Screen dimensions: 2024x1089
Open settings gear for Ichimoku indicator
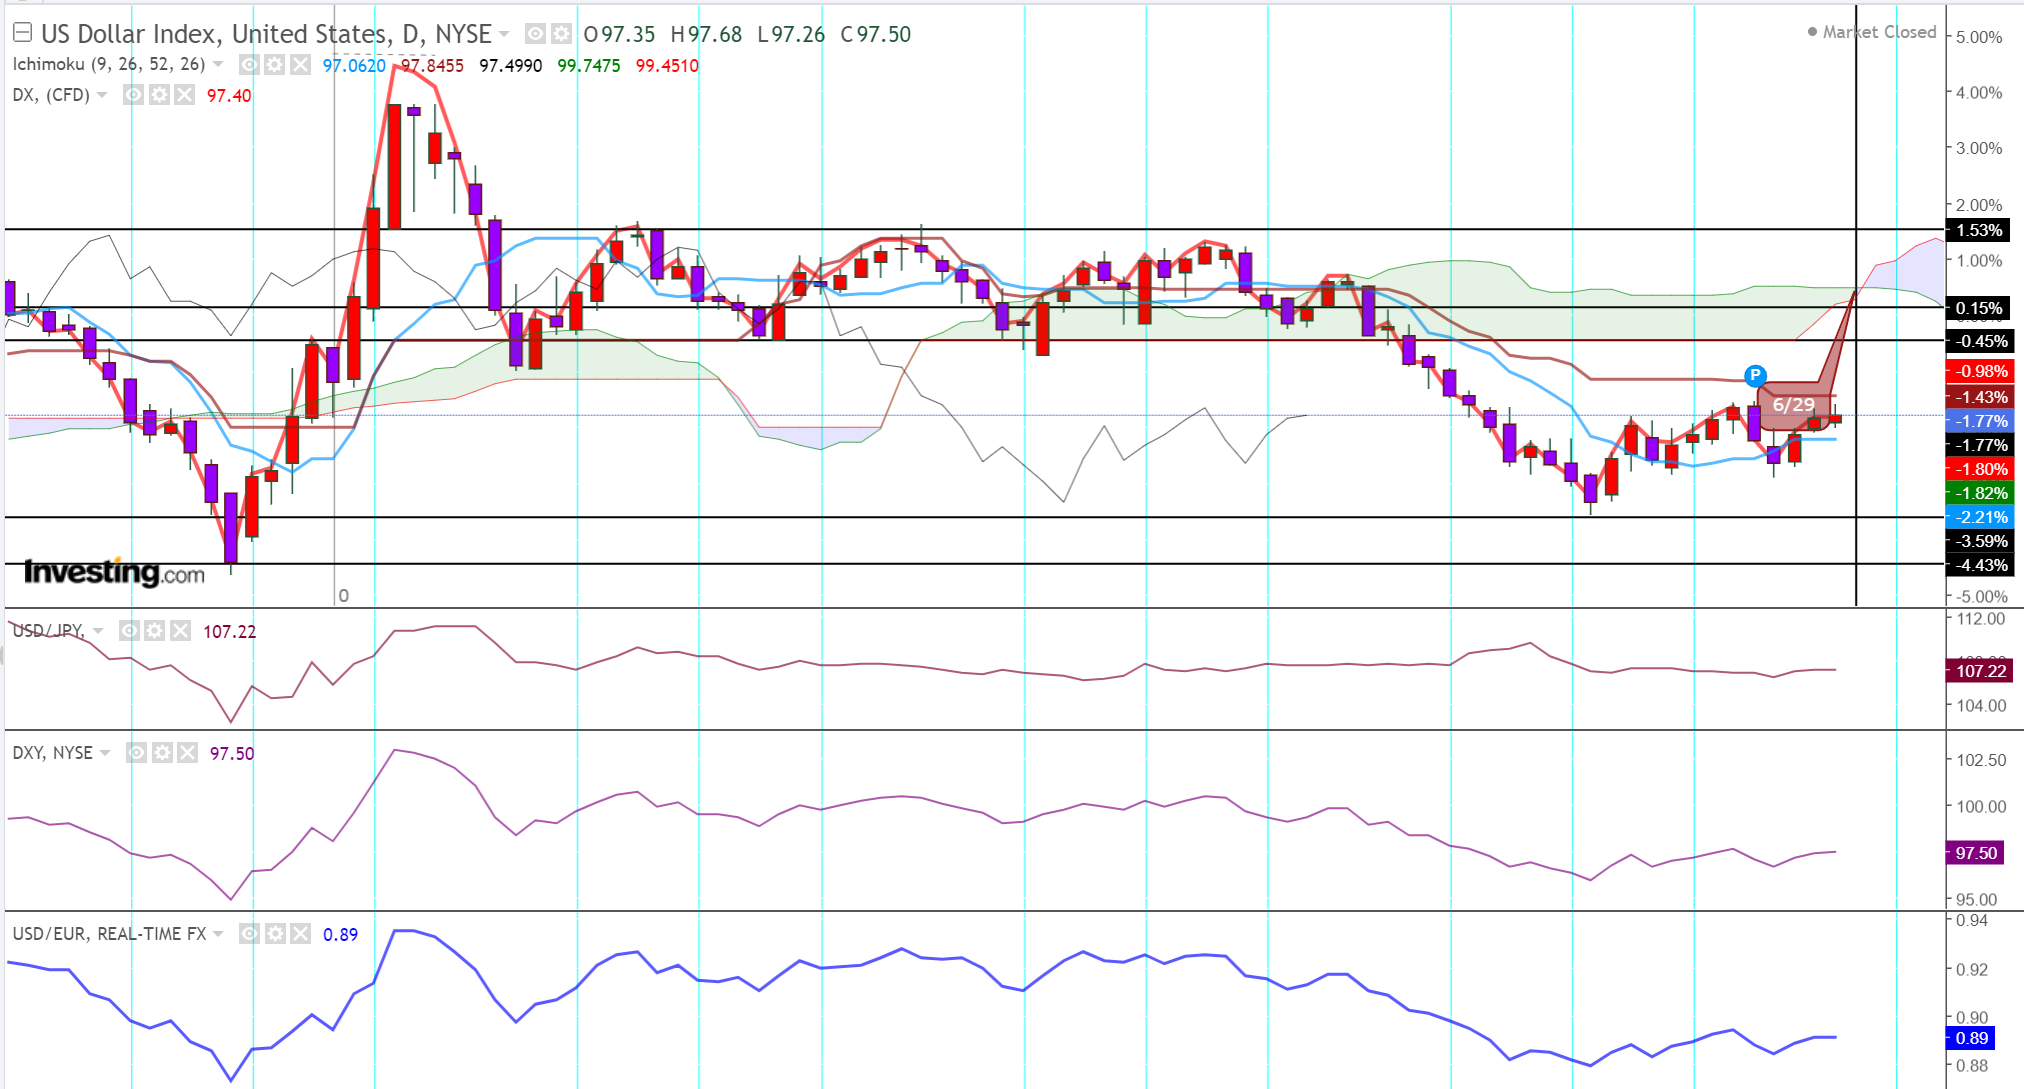275,65
